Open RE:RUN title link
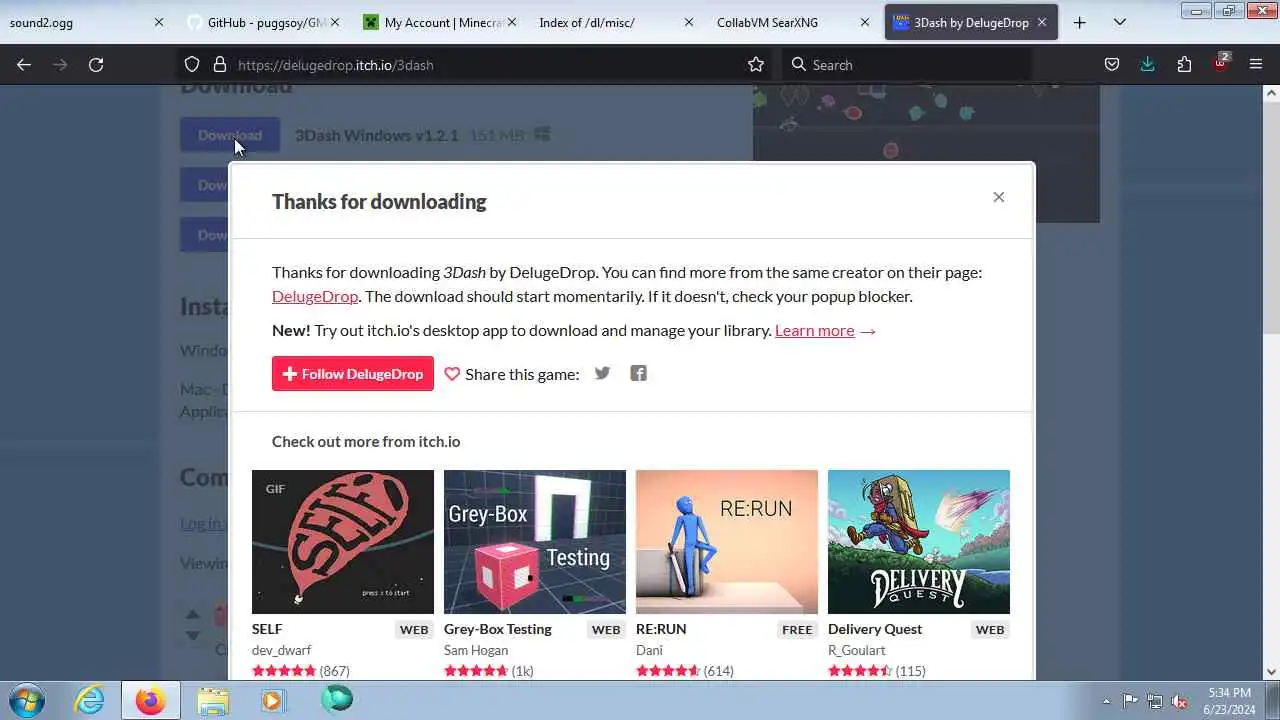 pyautogui.click(x=661, y=629)
